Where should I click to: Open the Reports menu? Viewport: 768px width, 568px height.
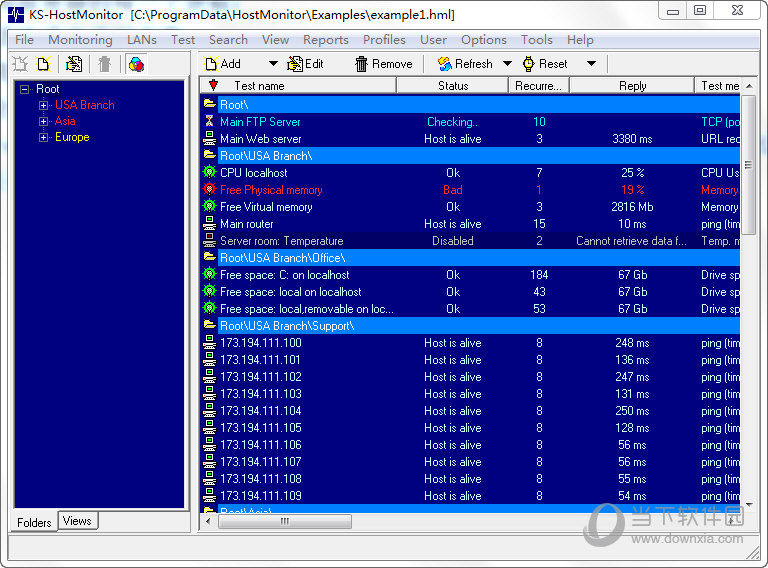(x=326, y=40)
